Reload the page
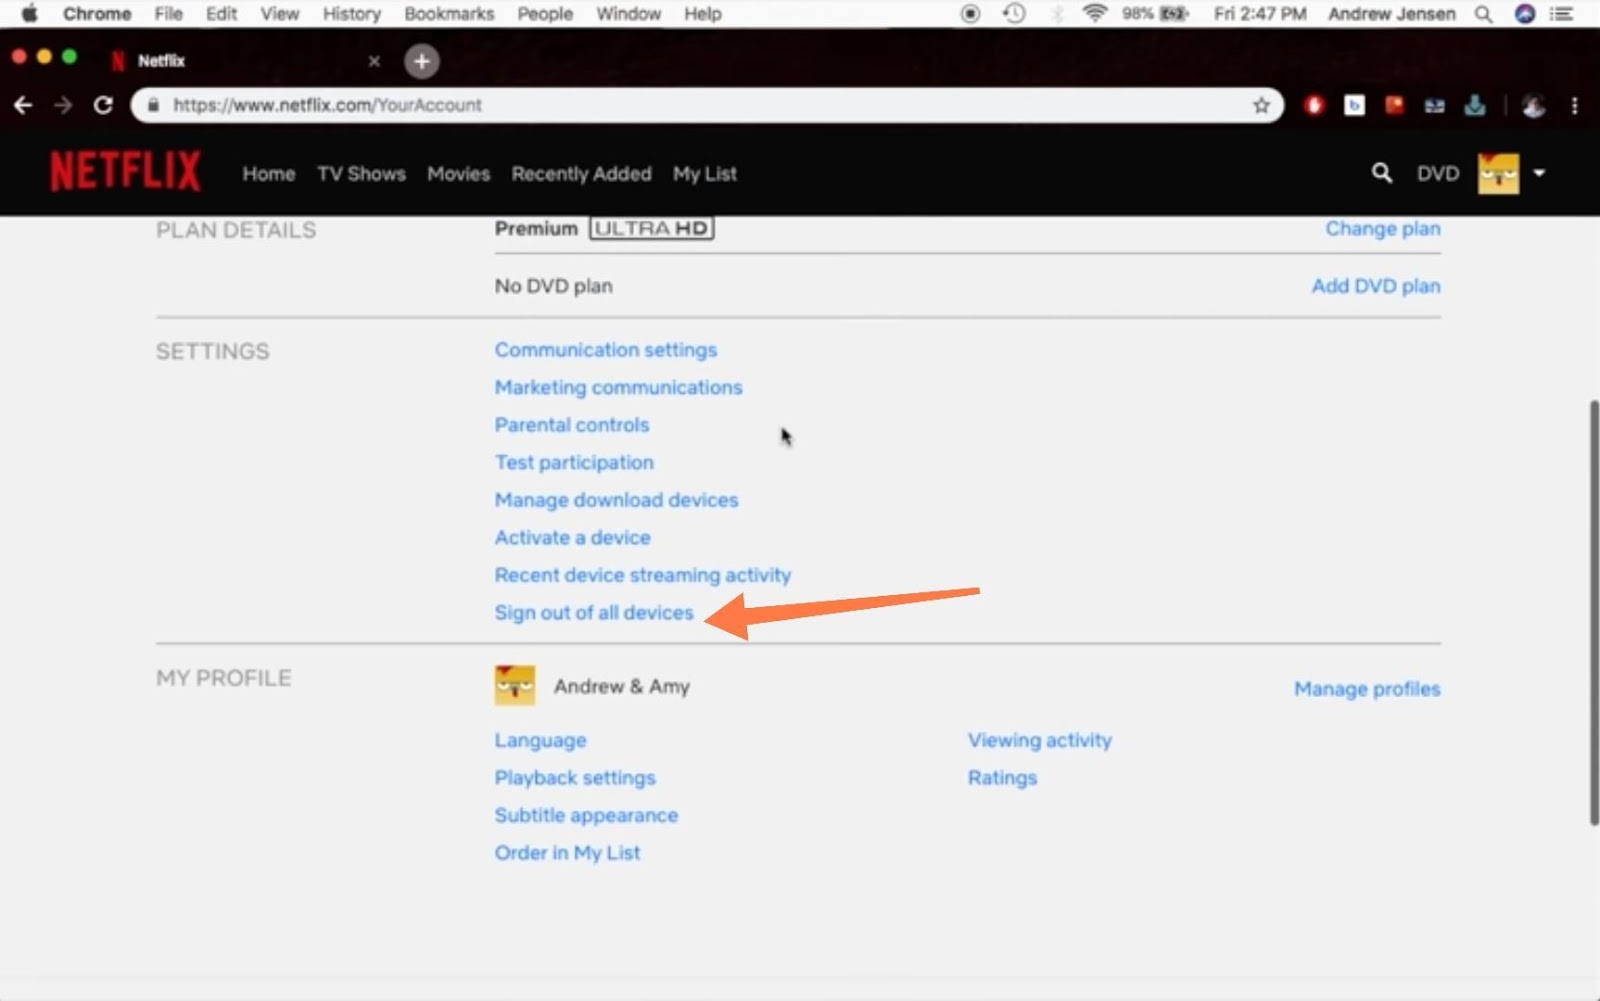 [x=103, y=105]
